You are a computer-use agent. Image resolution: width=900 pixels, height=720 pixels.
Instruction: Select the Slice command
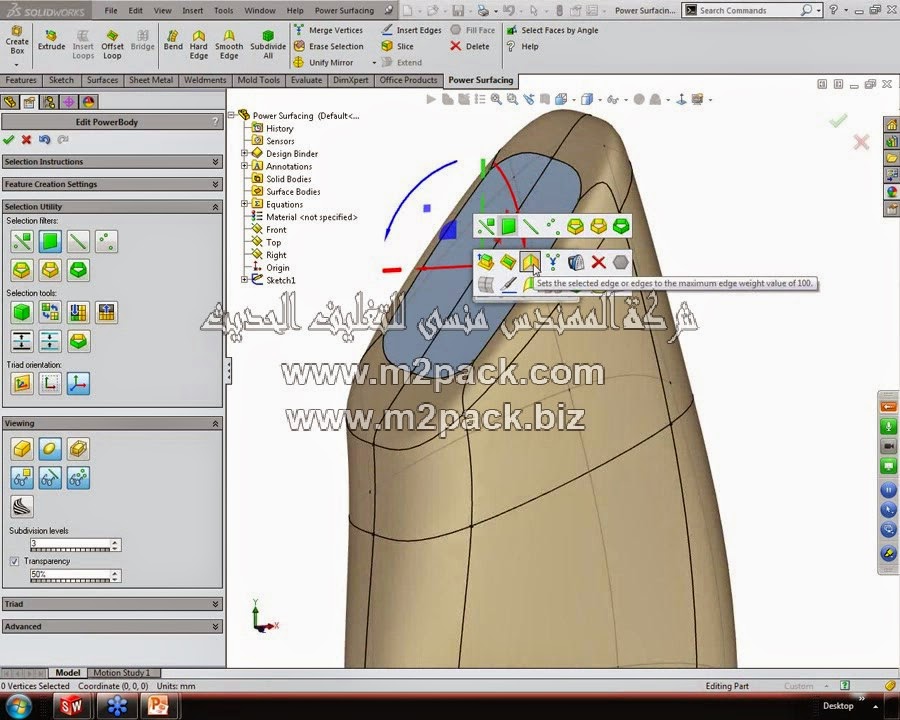tap(398, 46)
